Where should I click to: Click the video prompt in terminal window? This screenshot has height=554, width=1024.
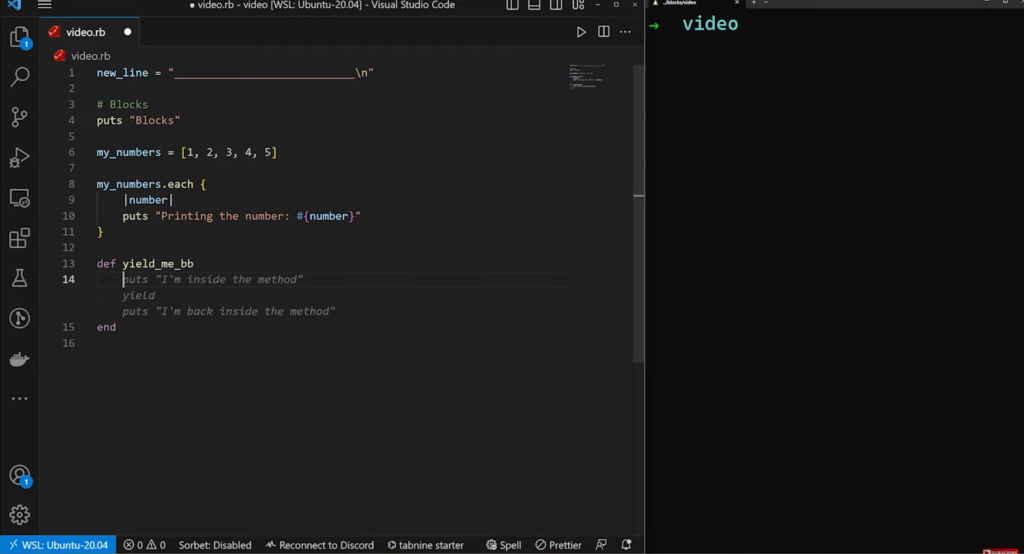pyautogui.click(x=710, y=24)
